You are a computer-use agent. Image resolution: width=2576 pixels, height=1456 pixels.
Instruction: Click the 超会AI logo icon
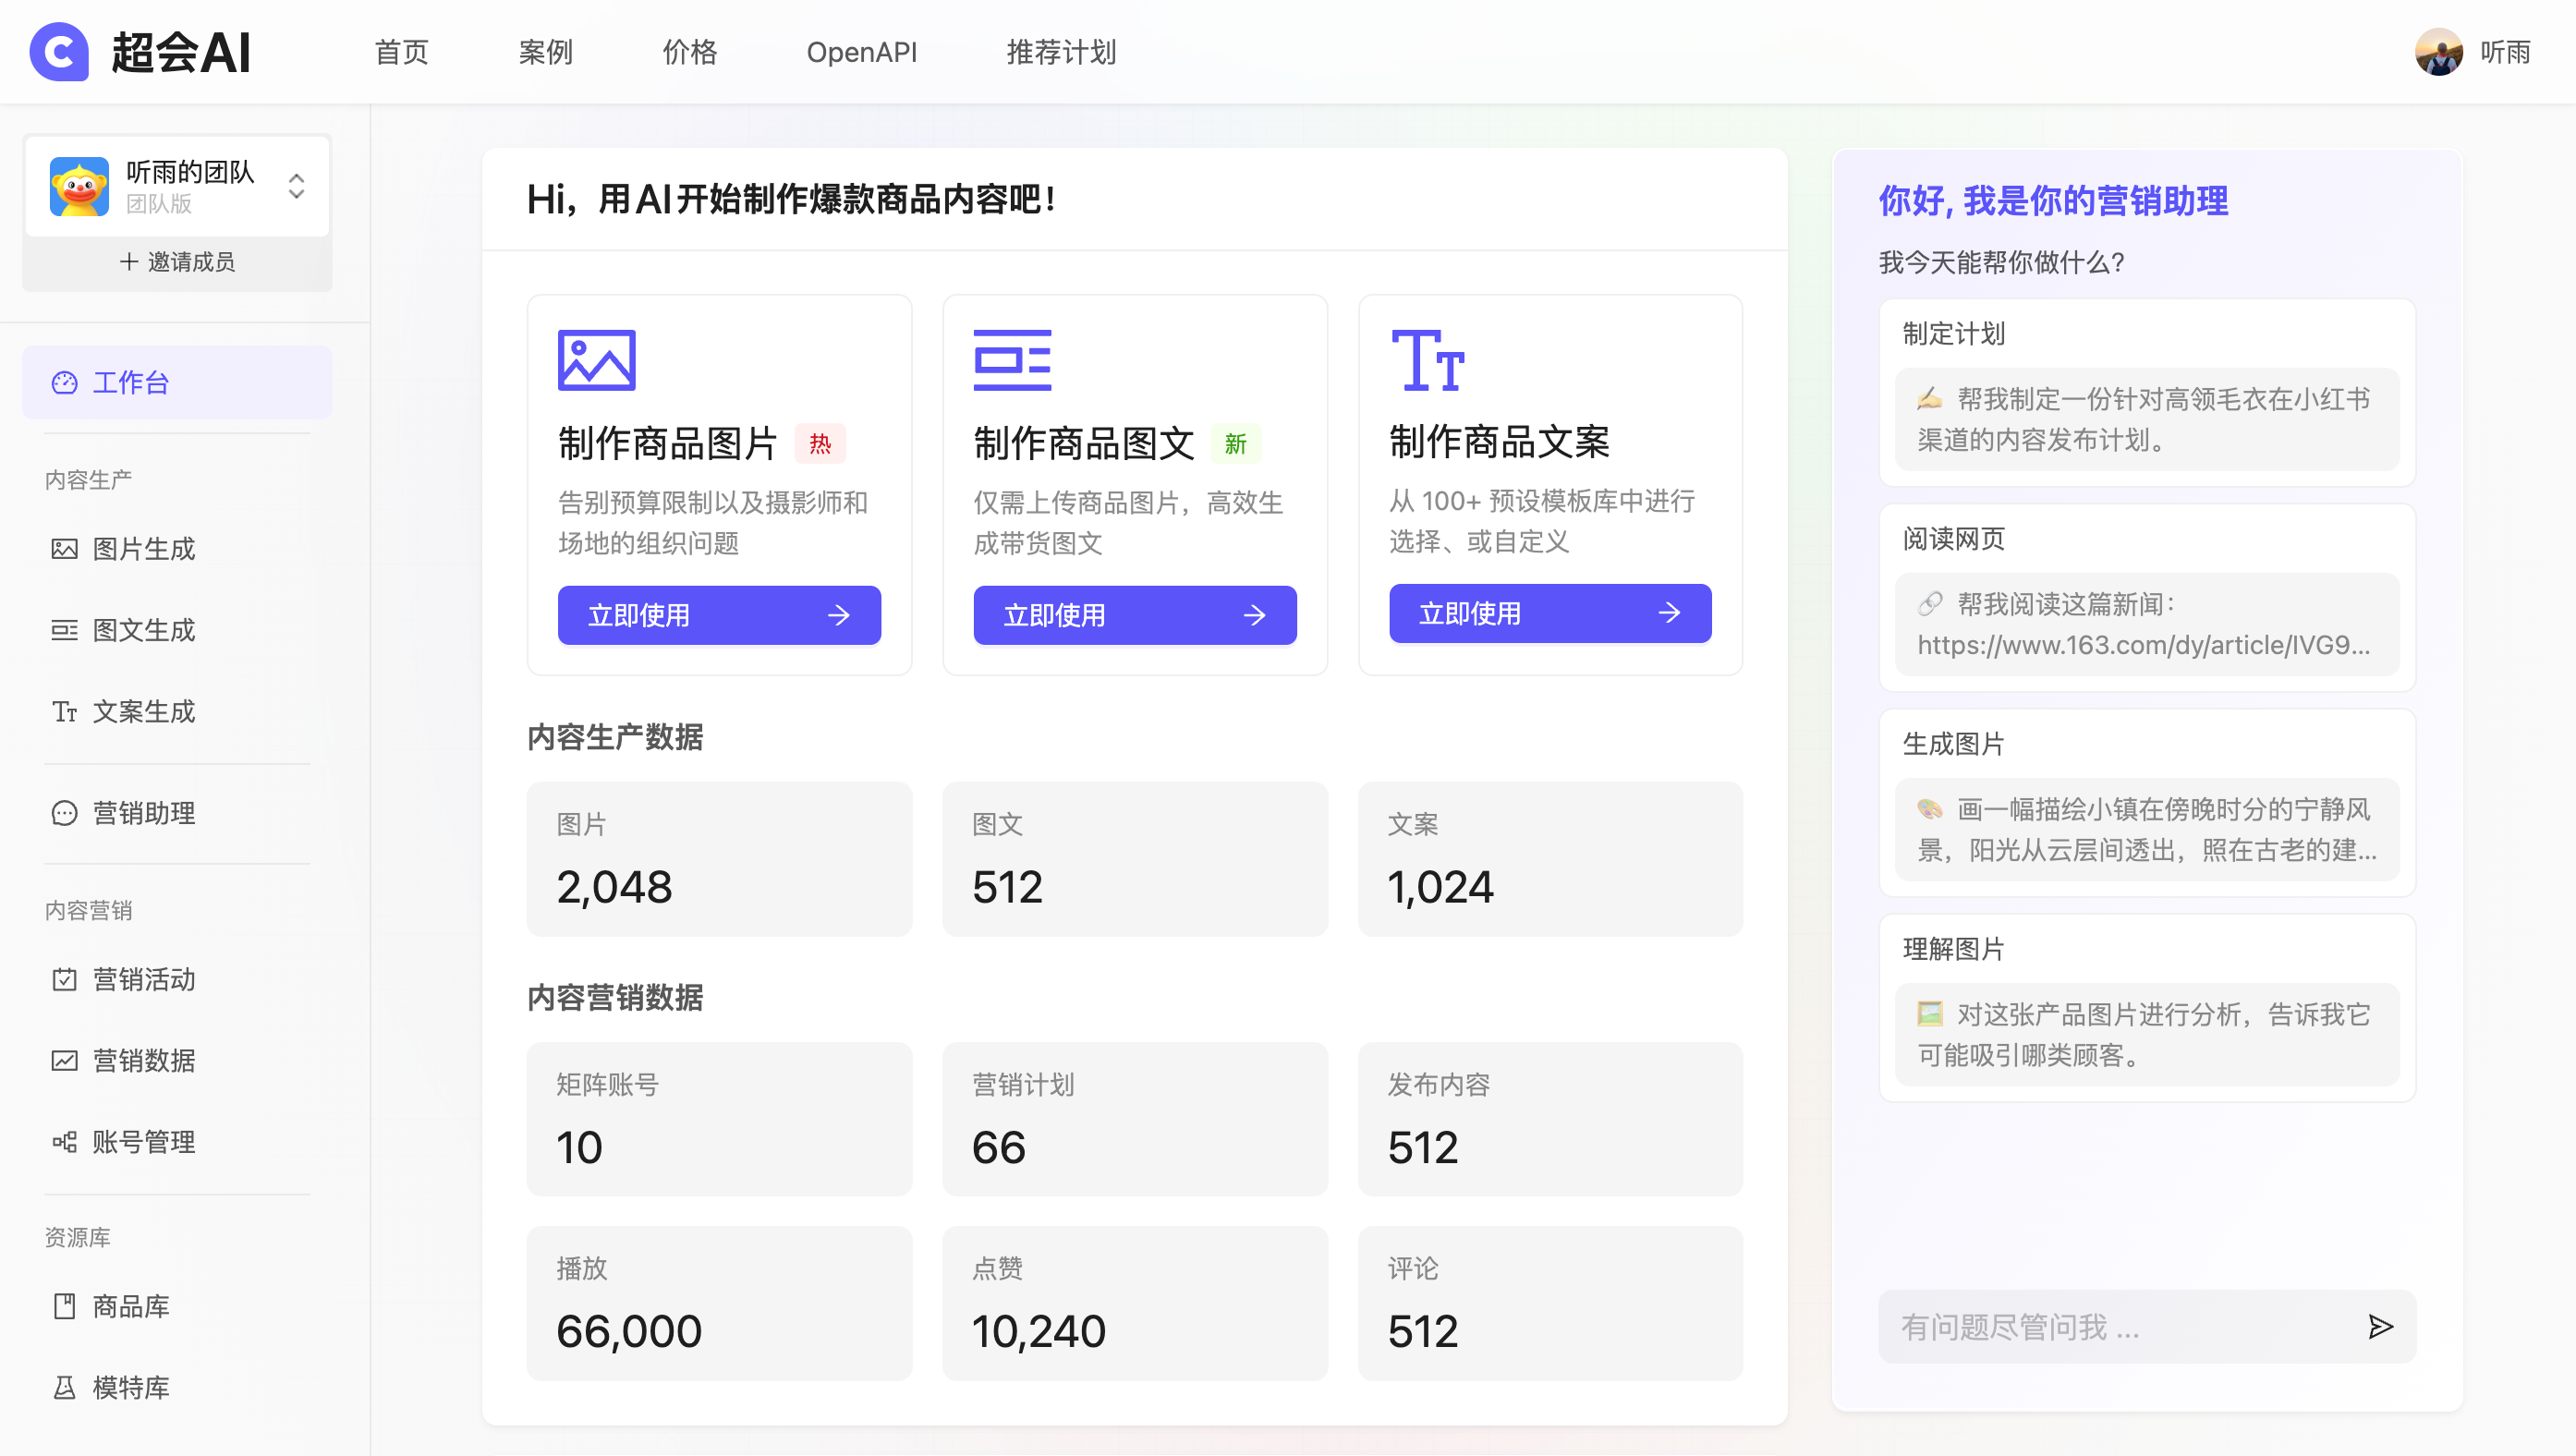click(x=59, y=51)
